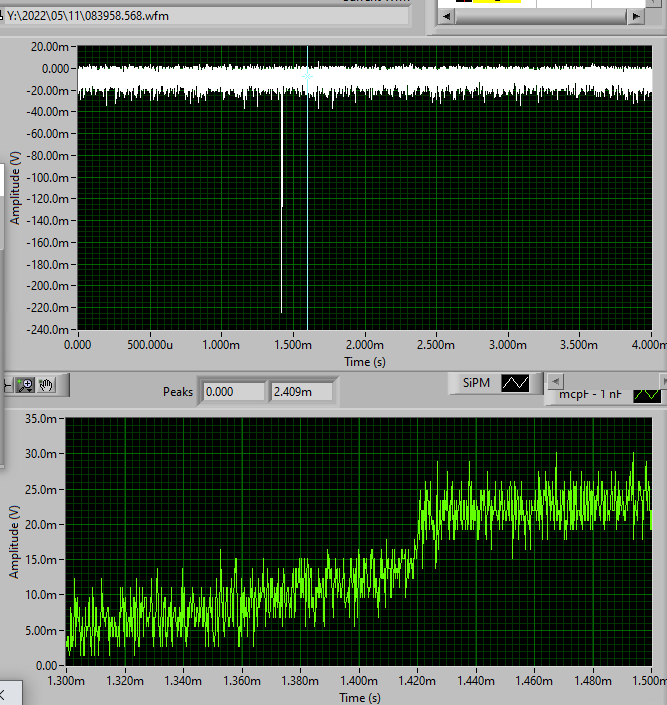Click the cursor movement tool in graph palette
The image size is (667, 705).
7,384
